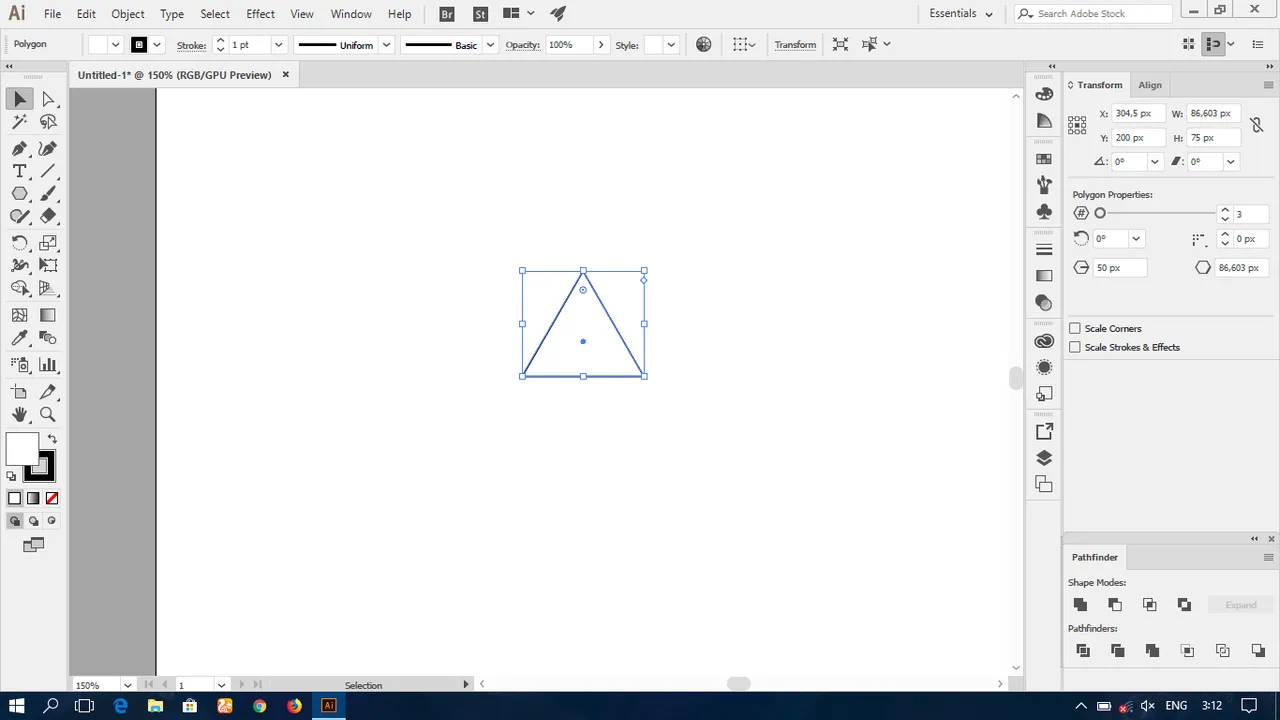Open the Effect menu
Viewport: 1280px width, 720px height.
260,14
